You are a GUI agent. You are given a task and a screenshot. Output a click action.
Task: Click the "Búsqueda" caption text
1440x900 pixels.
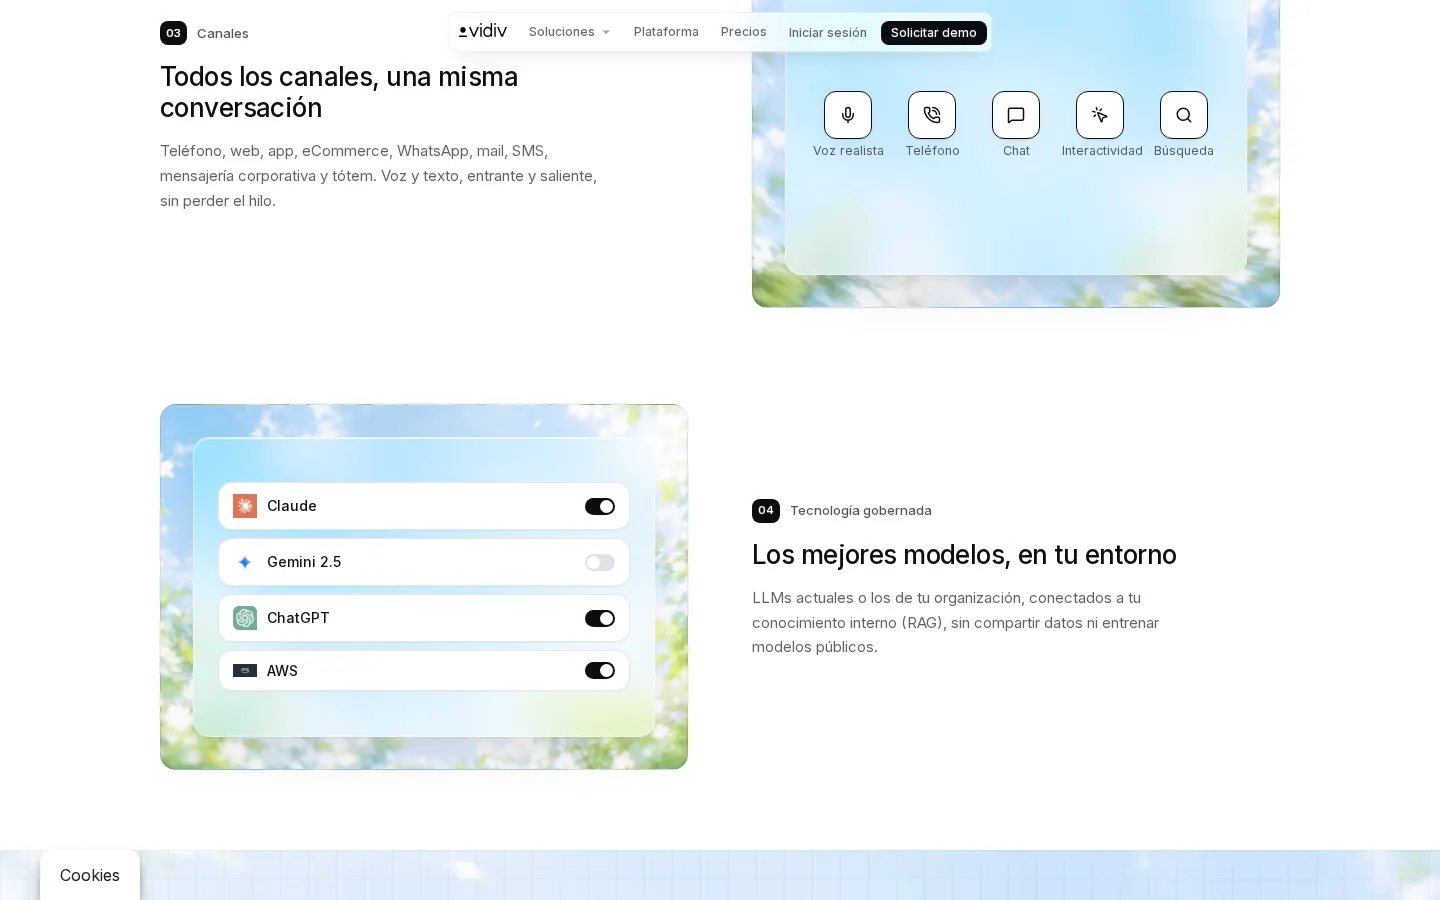click(x=1184, y=151)
